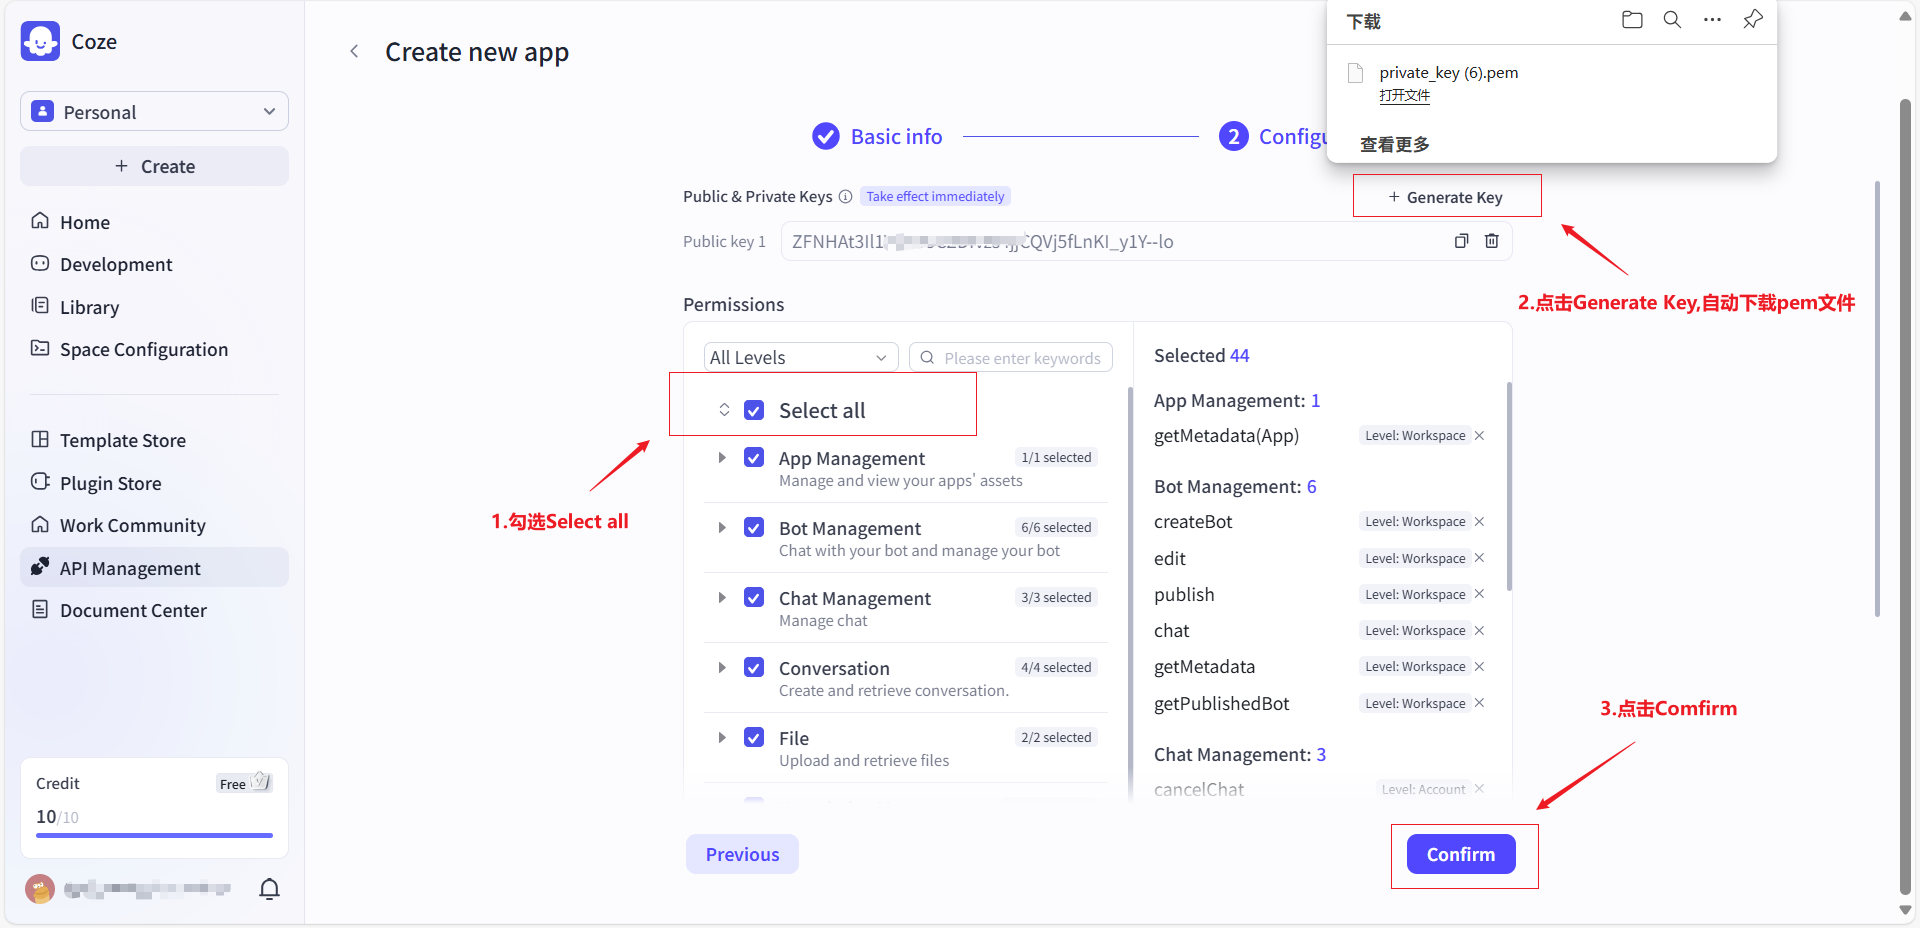This screenshot has width=1920, height=928.
Task: Search downloads with magnifier icon
Action: pyautogui.click(x=1672, y=20)
